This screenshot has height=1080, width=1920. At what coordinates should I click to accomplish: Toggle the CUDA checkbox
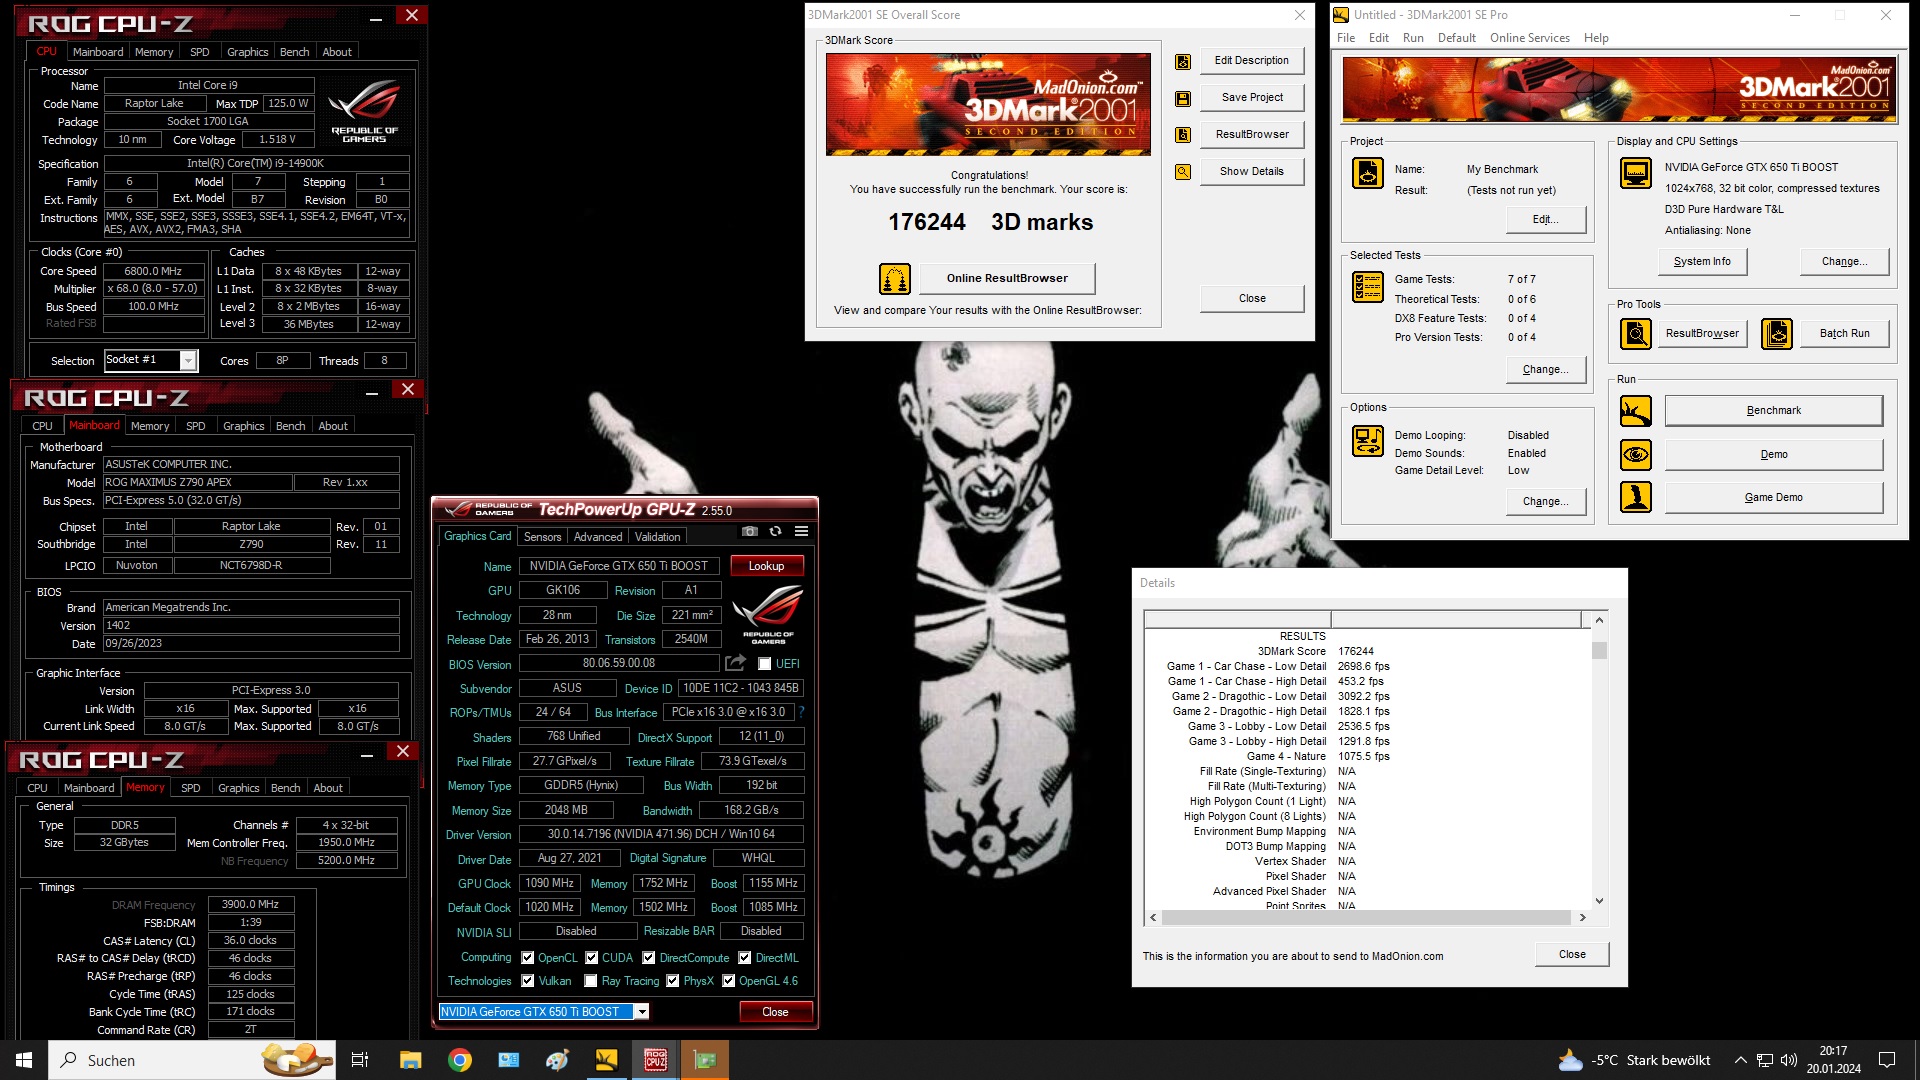pos(592,958)
